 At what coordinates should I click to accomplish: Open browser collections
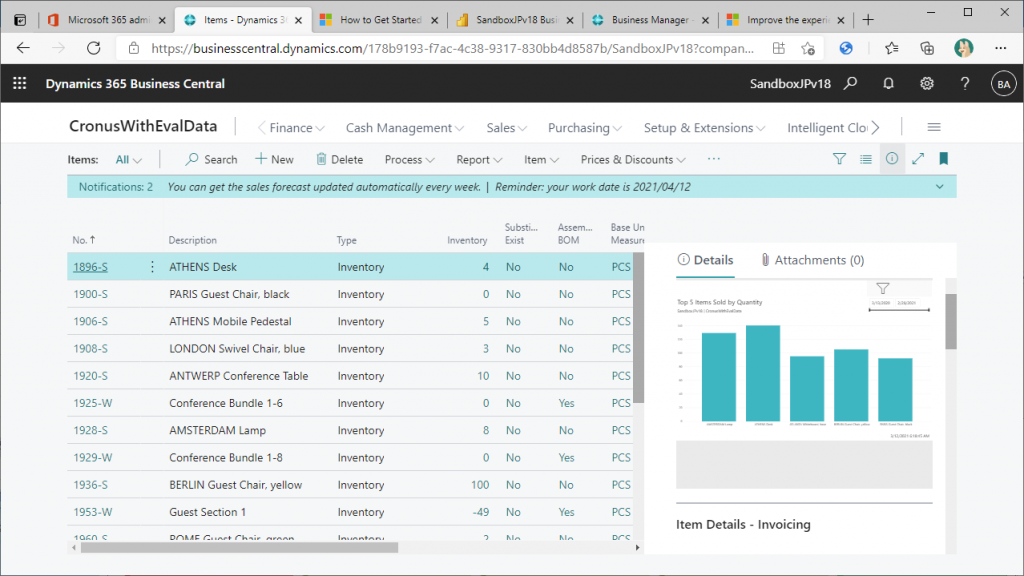[927, 48]
